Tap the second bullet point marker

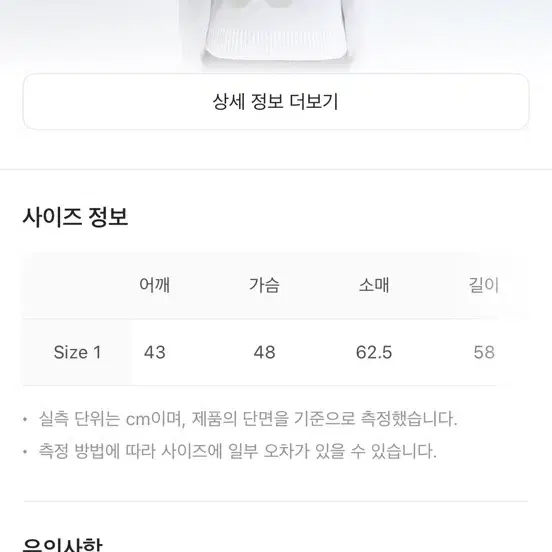[x=25, y=451]
